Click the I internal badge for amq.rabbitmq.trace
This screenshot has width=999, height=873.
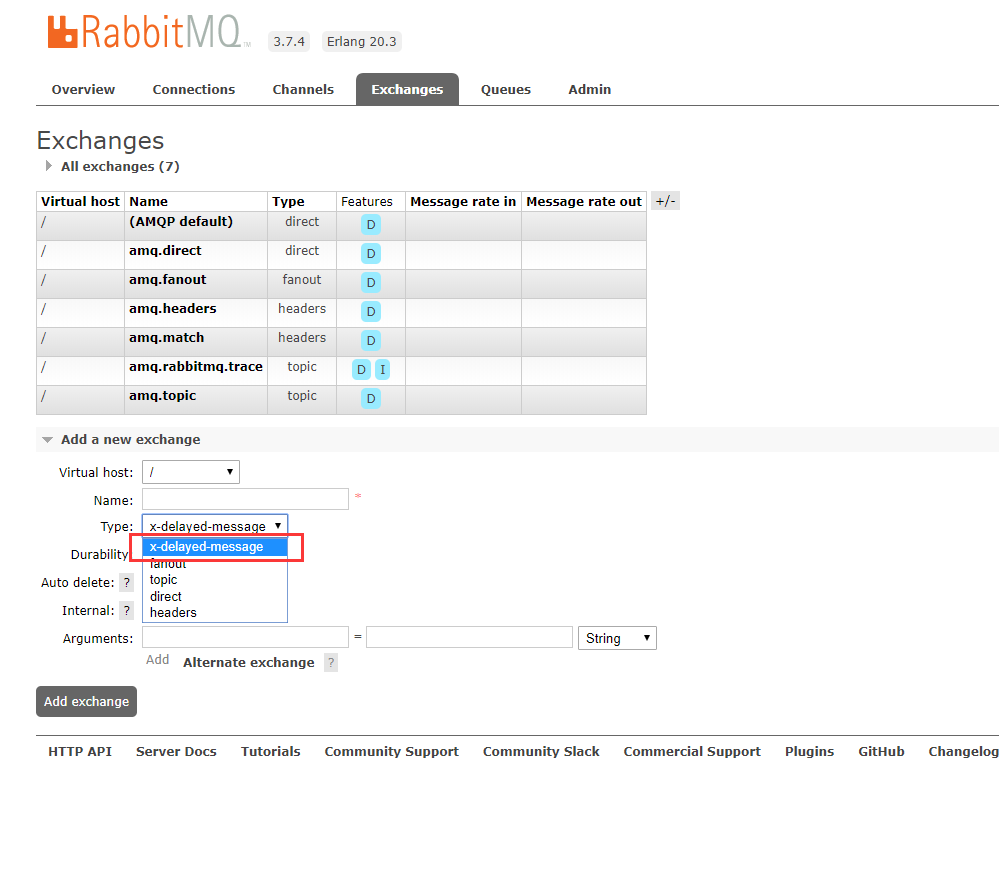[x=382, y=370]
